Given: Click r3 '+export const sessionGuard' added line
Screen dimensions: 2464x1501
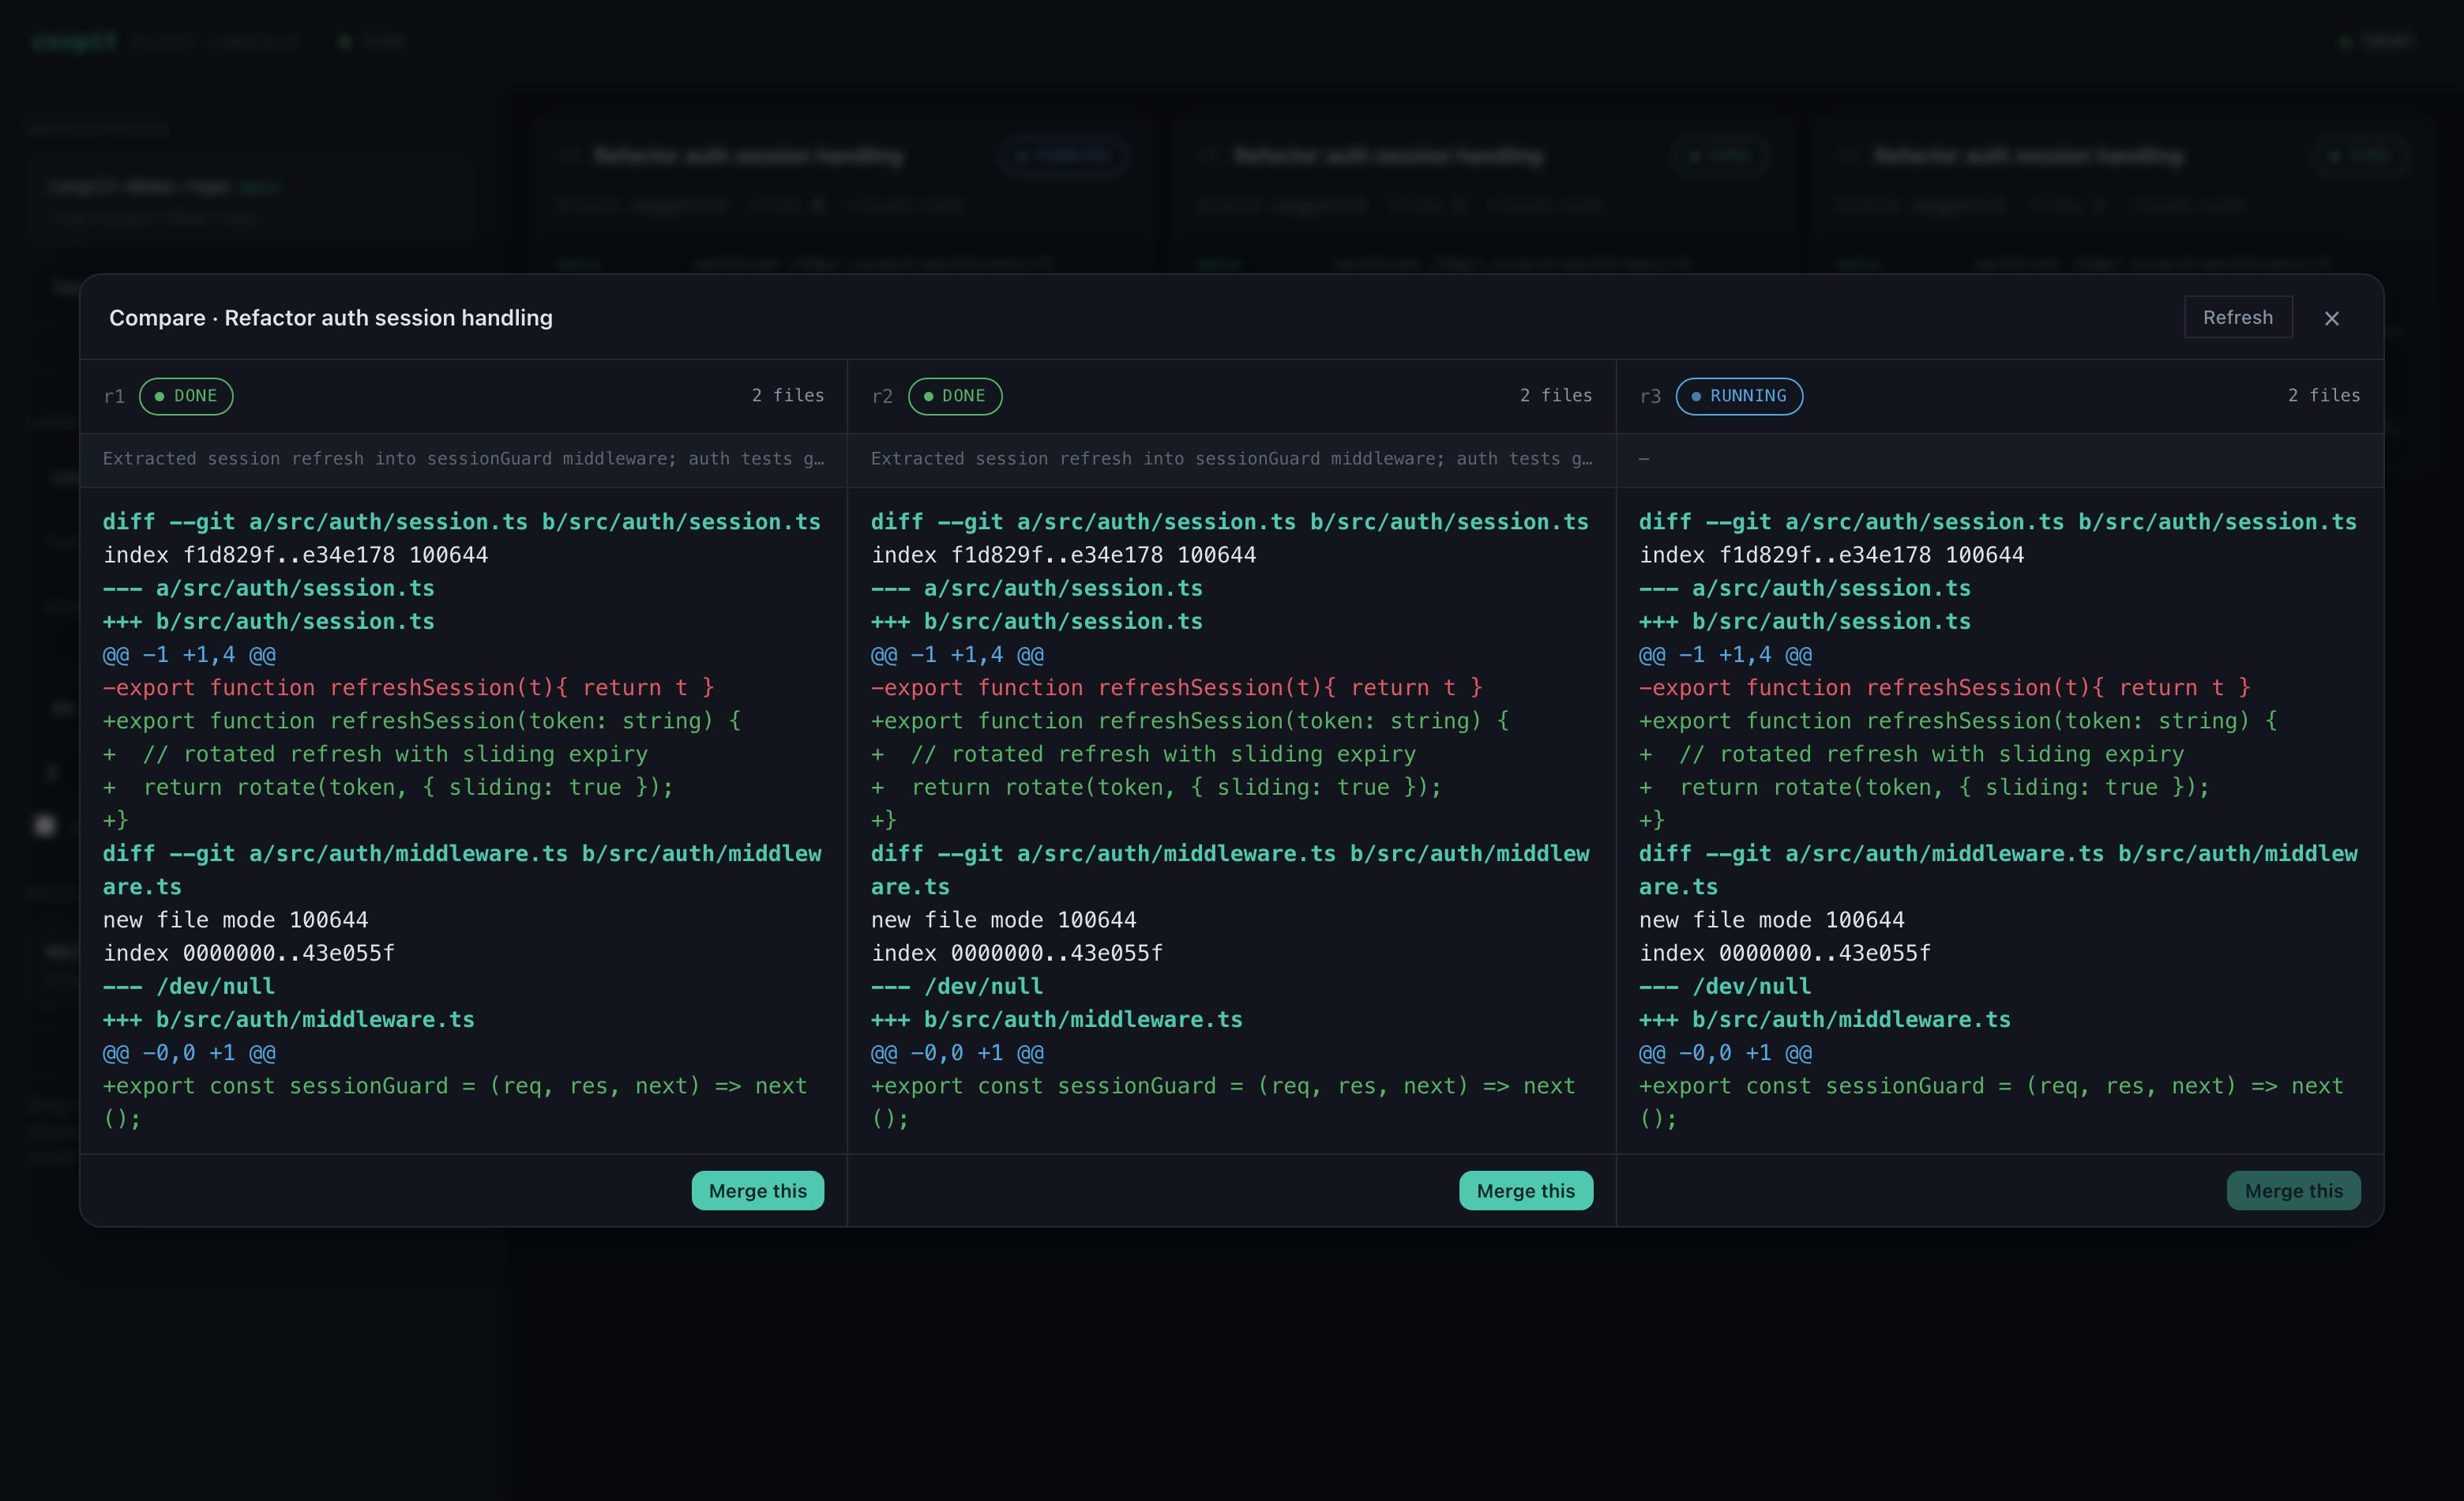Looking at the screenshot, I should 1991,1102.
